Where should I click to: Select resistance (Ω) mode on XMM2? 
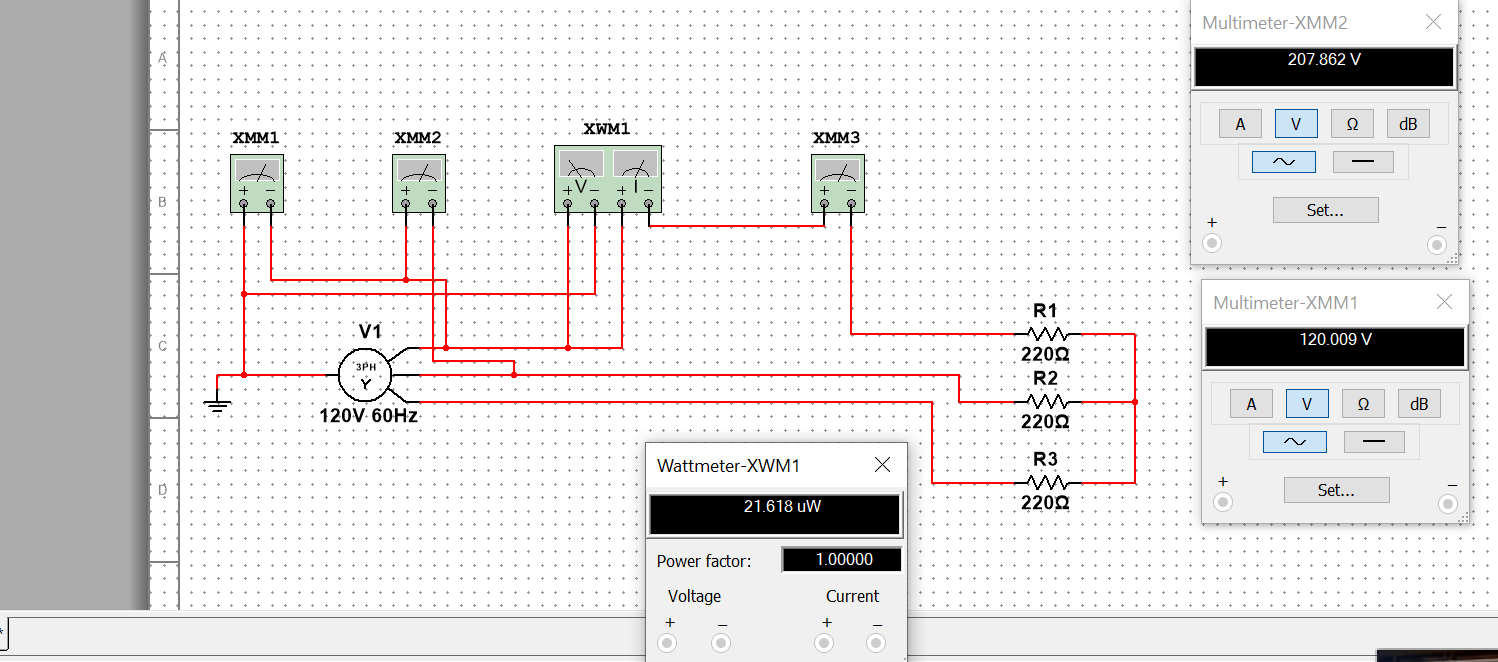click(x=1352, y=123)
